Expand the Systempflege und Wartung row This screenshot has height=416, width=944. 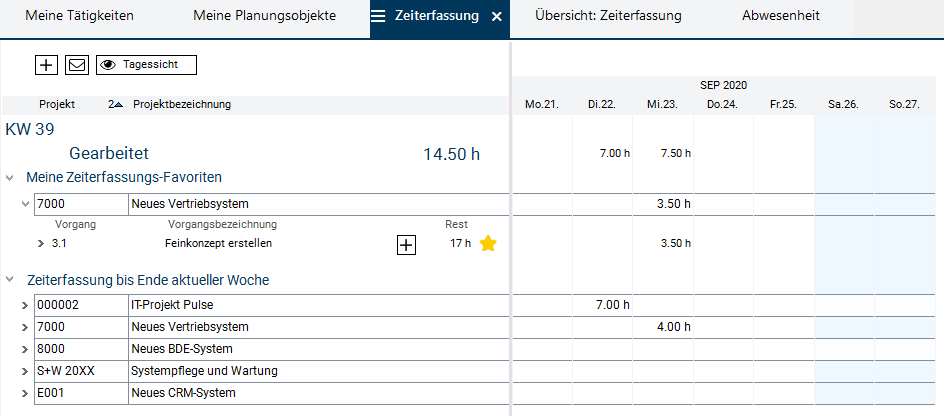coord(25,371)
